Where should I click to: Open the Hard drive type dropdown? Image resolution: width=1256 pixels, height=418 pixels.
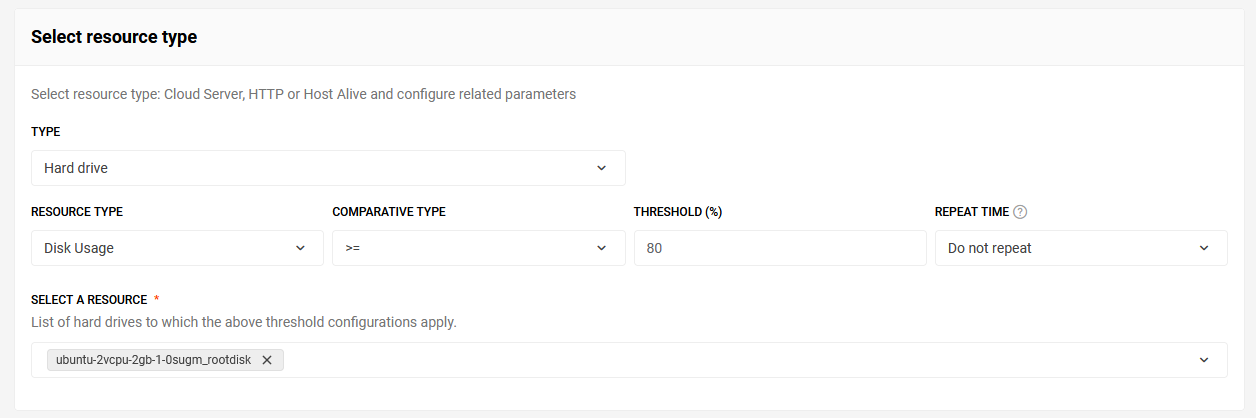pyautogui.click(x=328, y=168)
